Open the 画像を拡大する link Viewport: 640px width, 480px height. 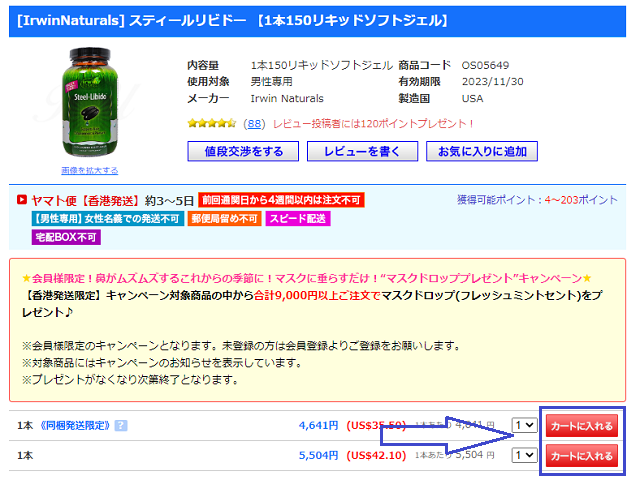coord(90,170)
